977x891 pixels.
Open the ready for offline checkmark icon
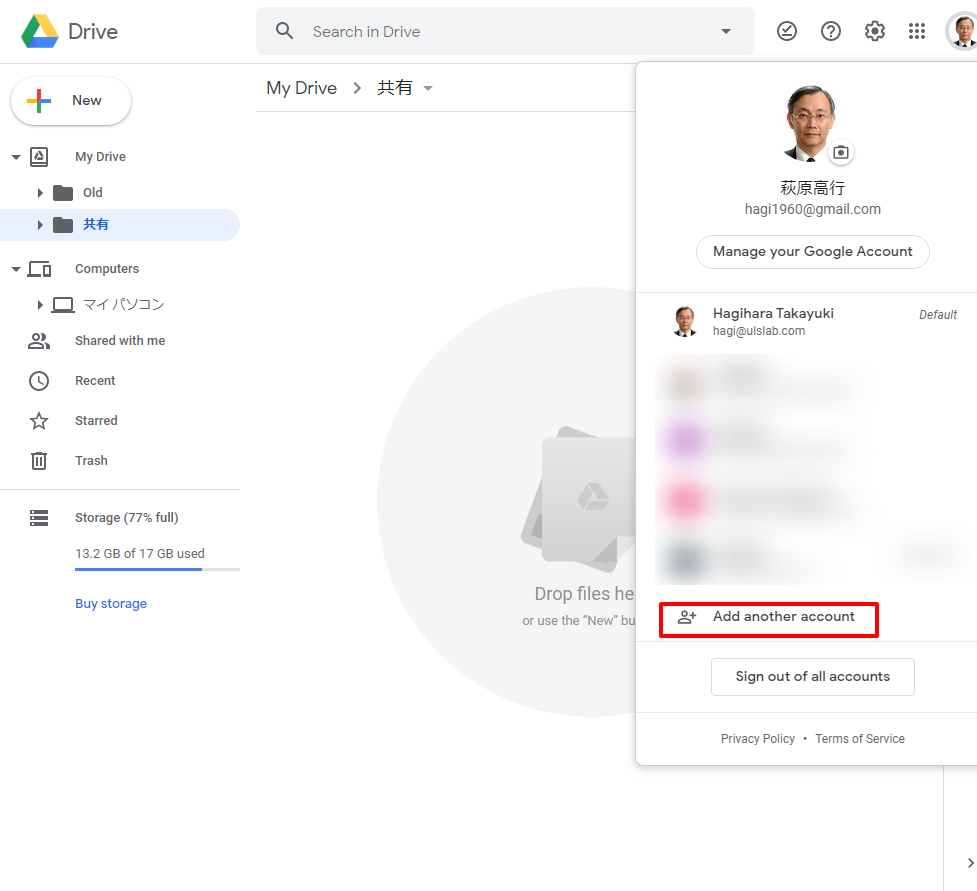[x=786, y=31]
